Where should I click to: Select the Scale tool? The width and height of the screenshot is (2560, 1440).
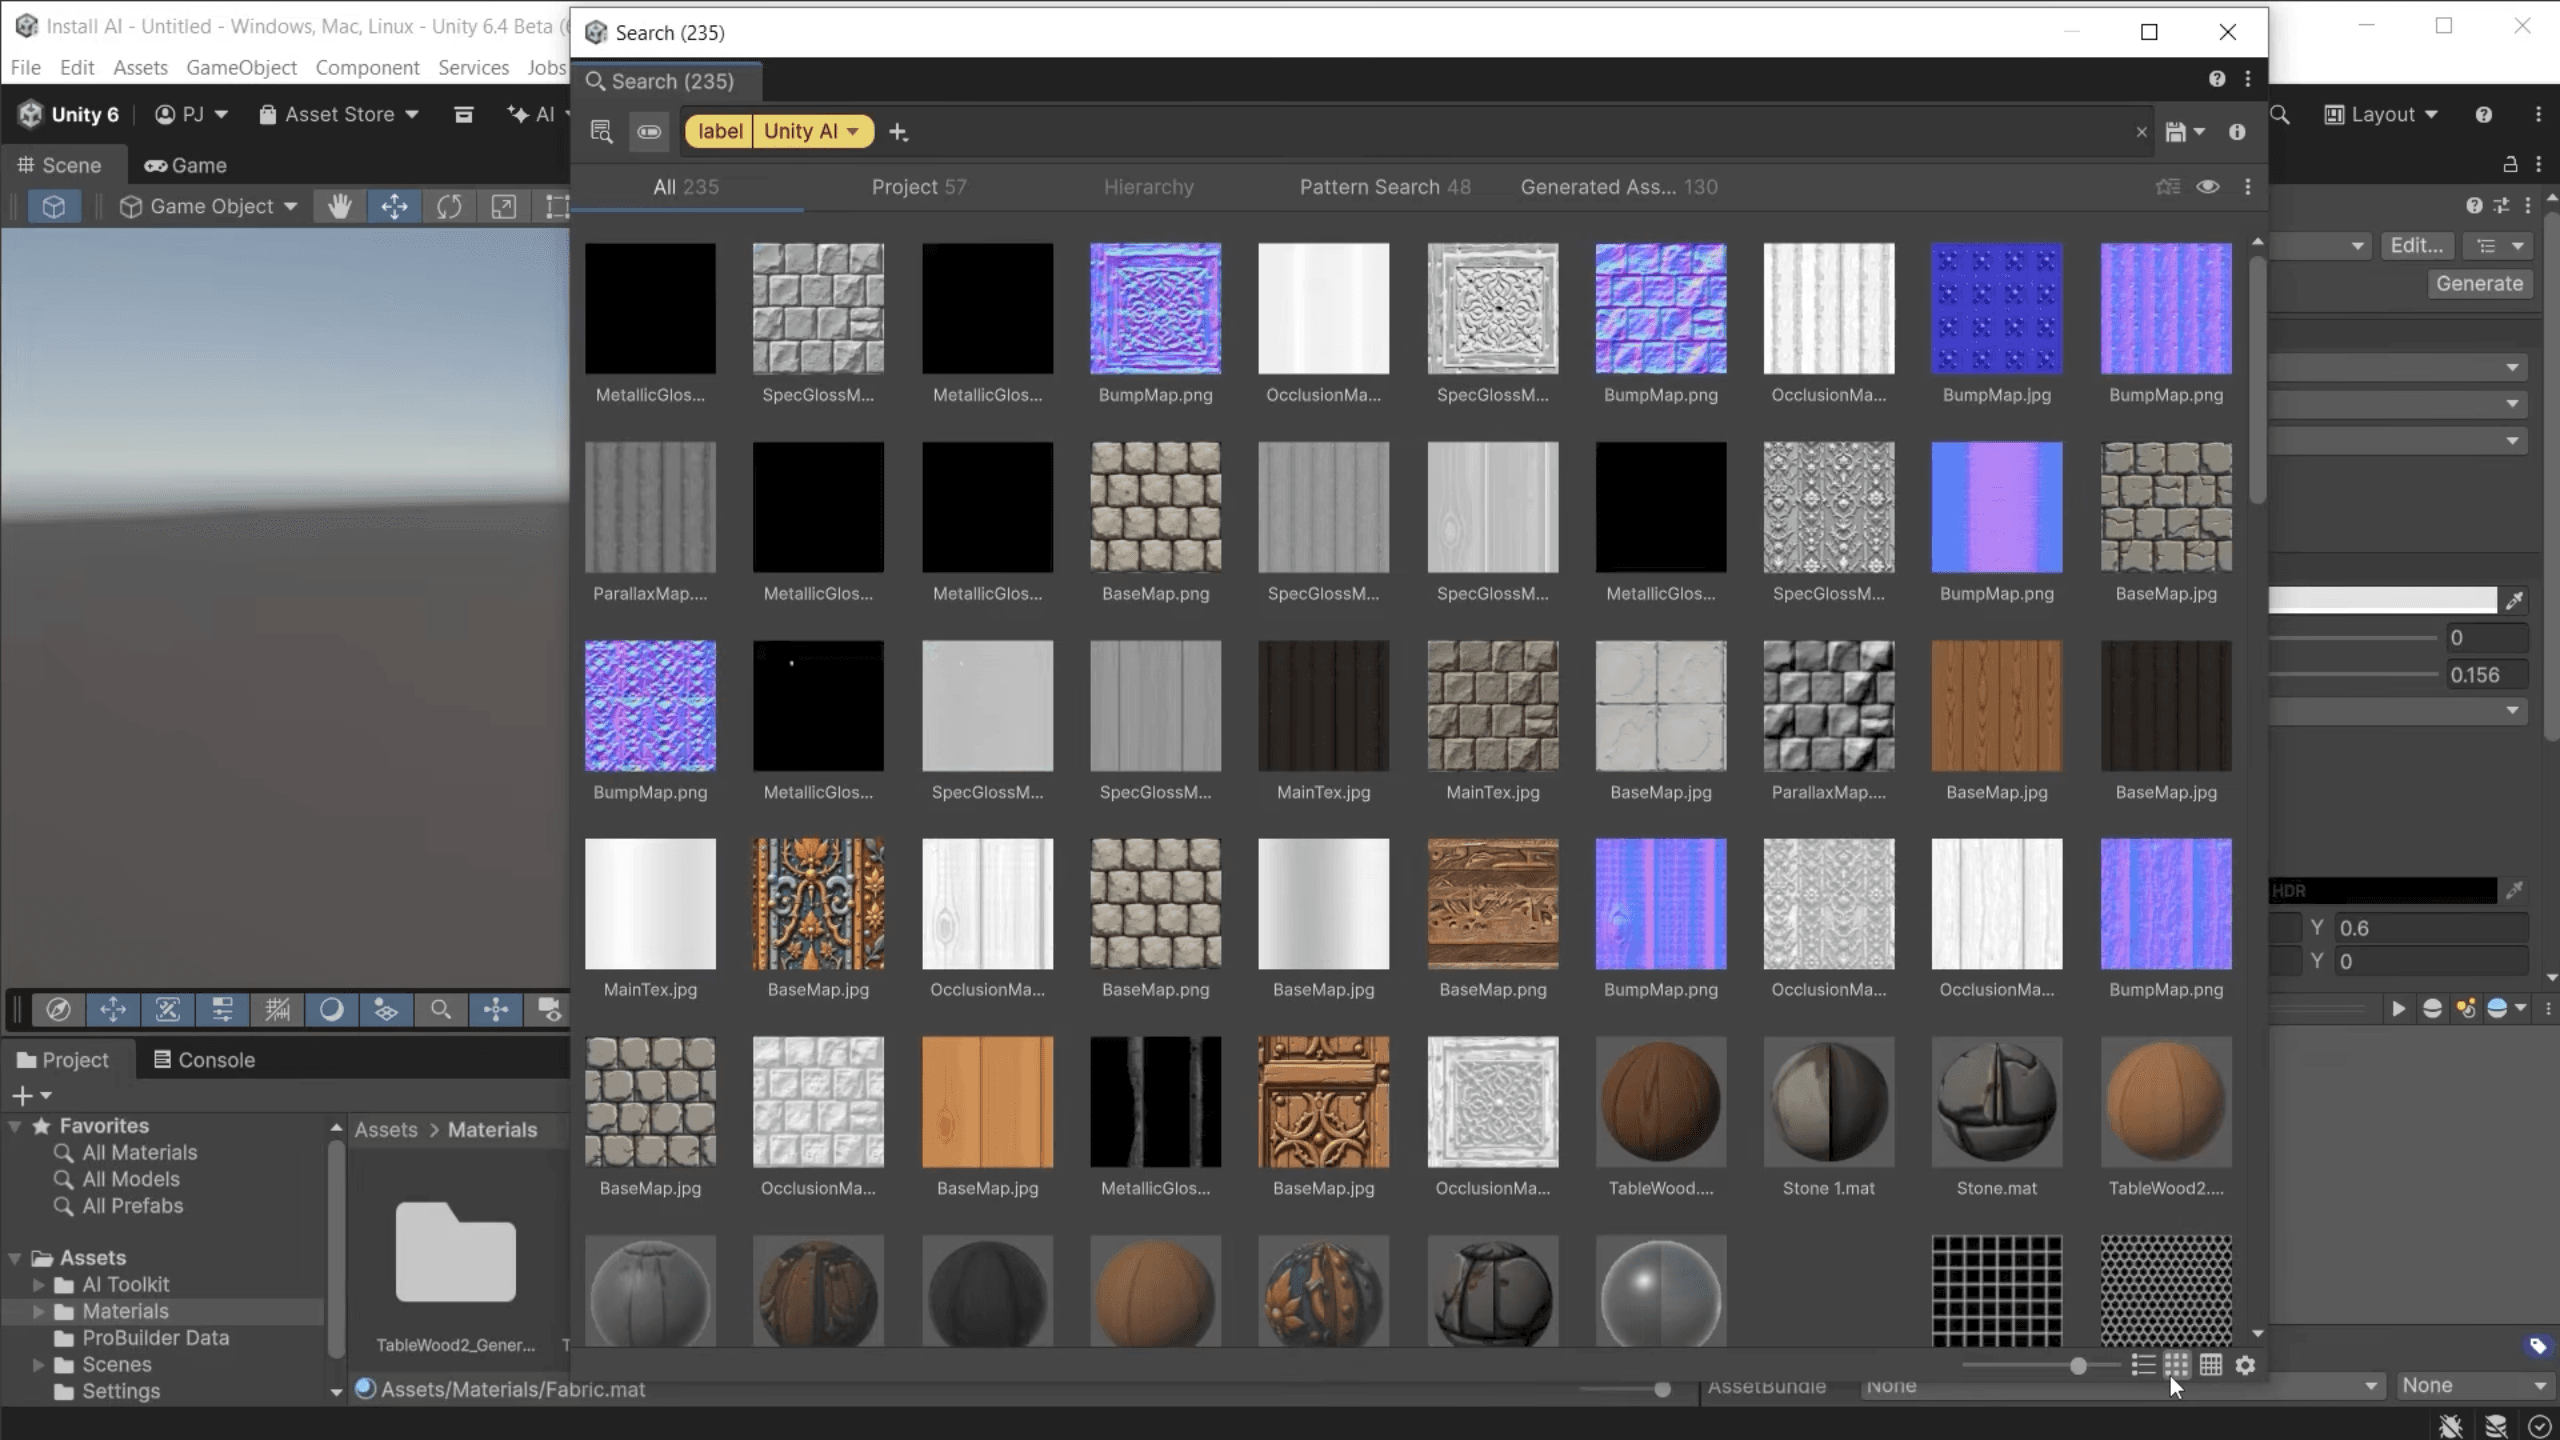(503, 206)
